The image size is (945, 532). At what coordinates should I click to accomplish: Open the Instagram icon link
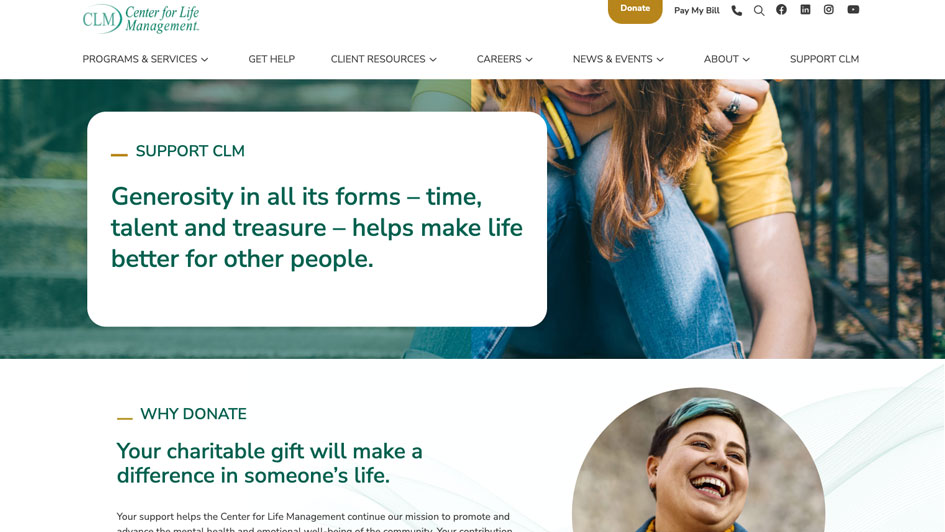click(829, 10)
